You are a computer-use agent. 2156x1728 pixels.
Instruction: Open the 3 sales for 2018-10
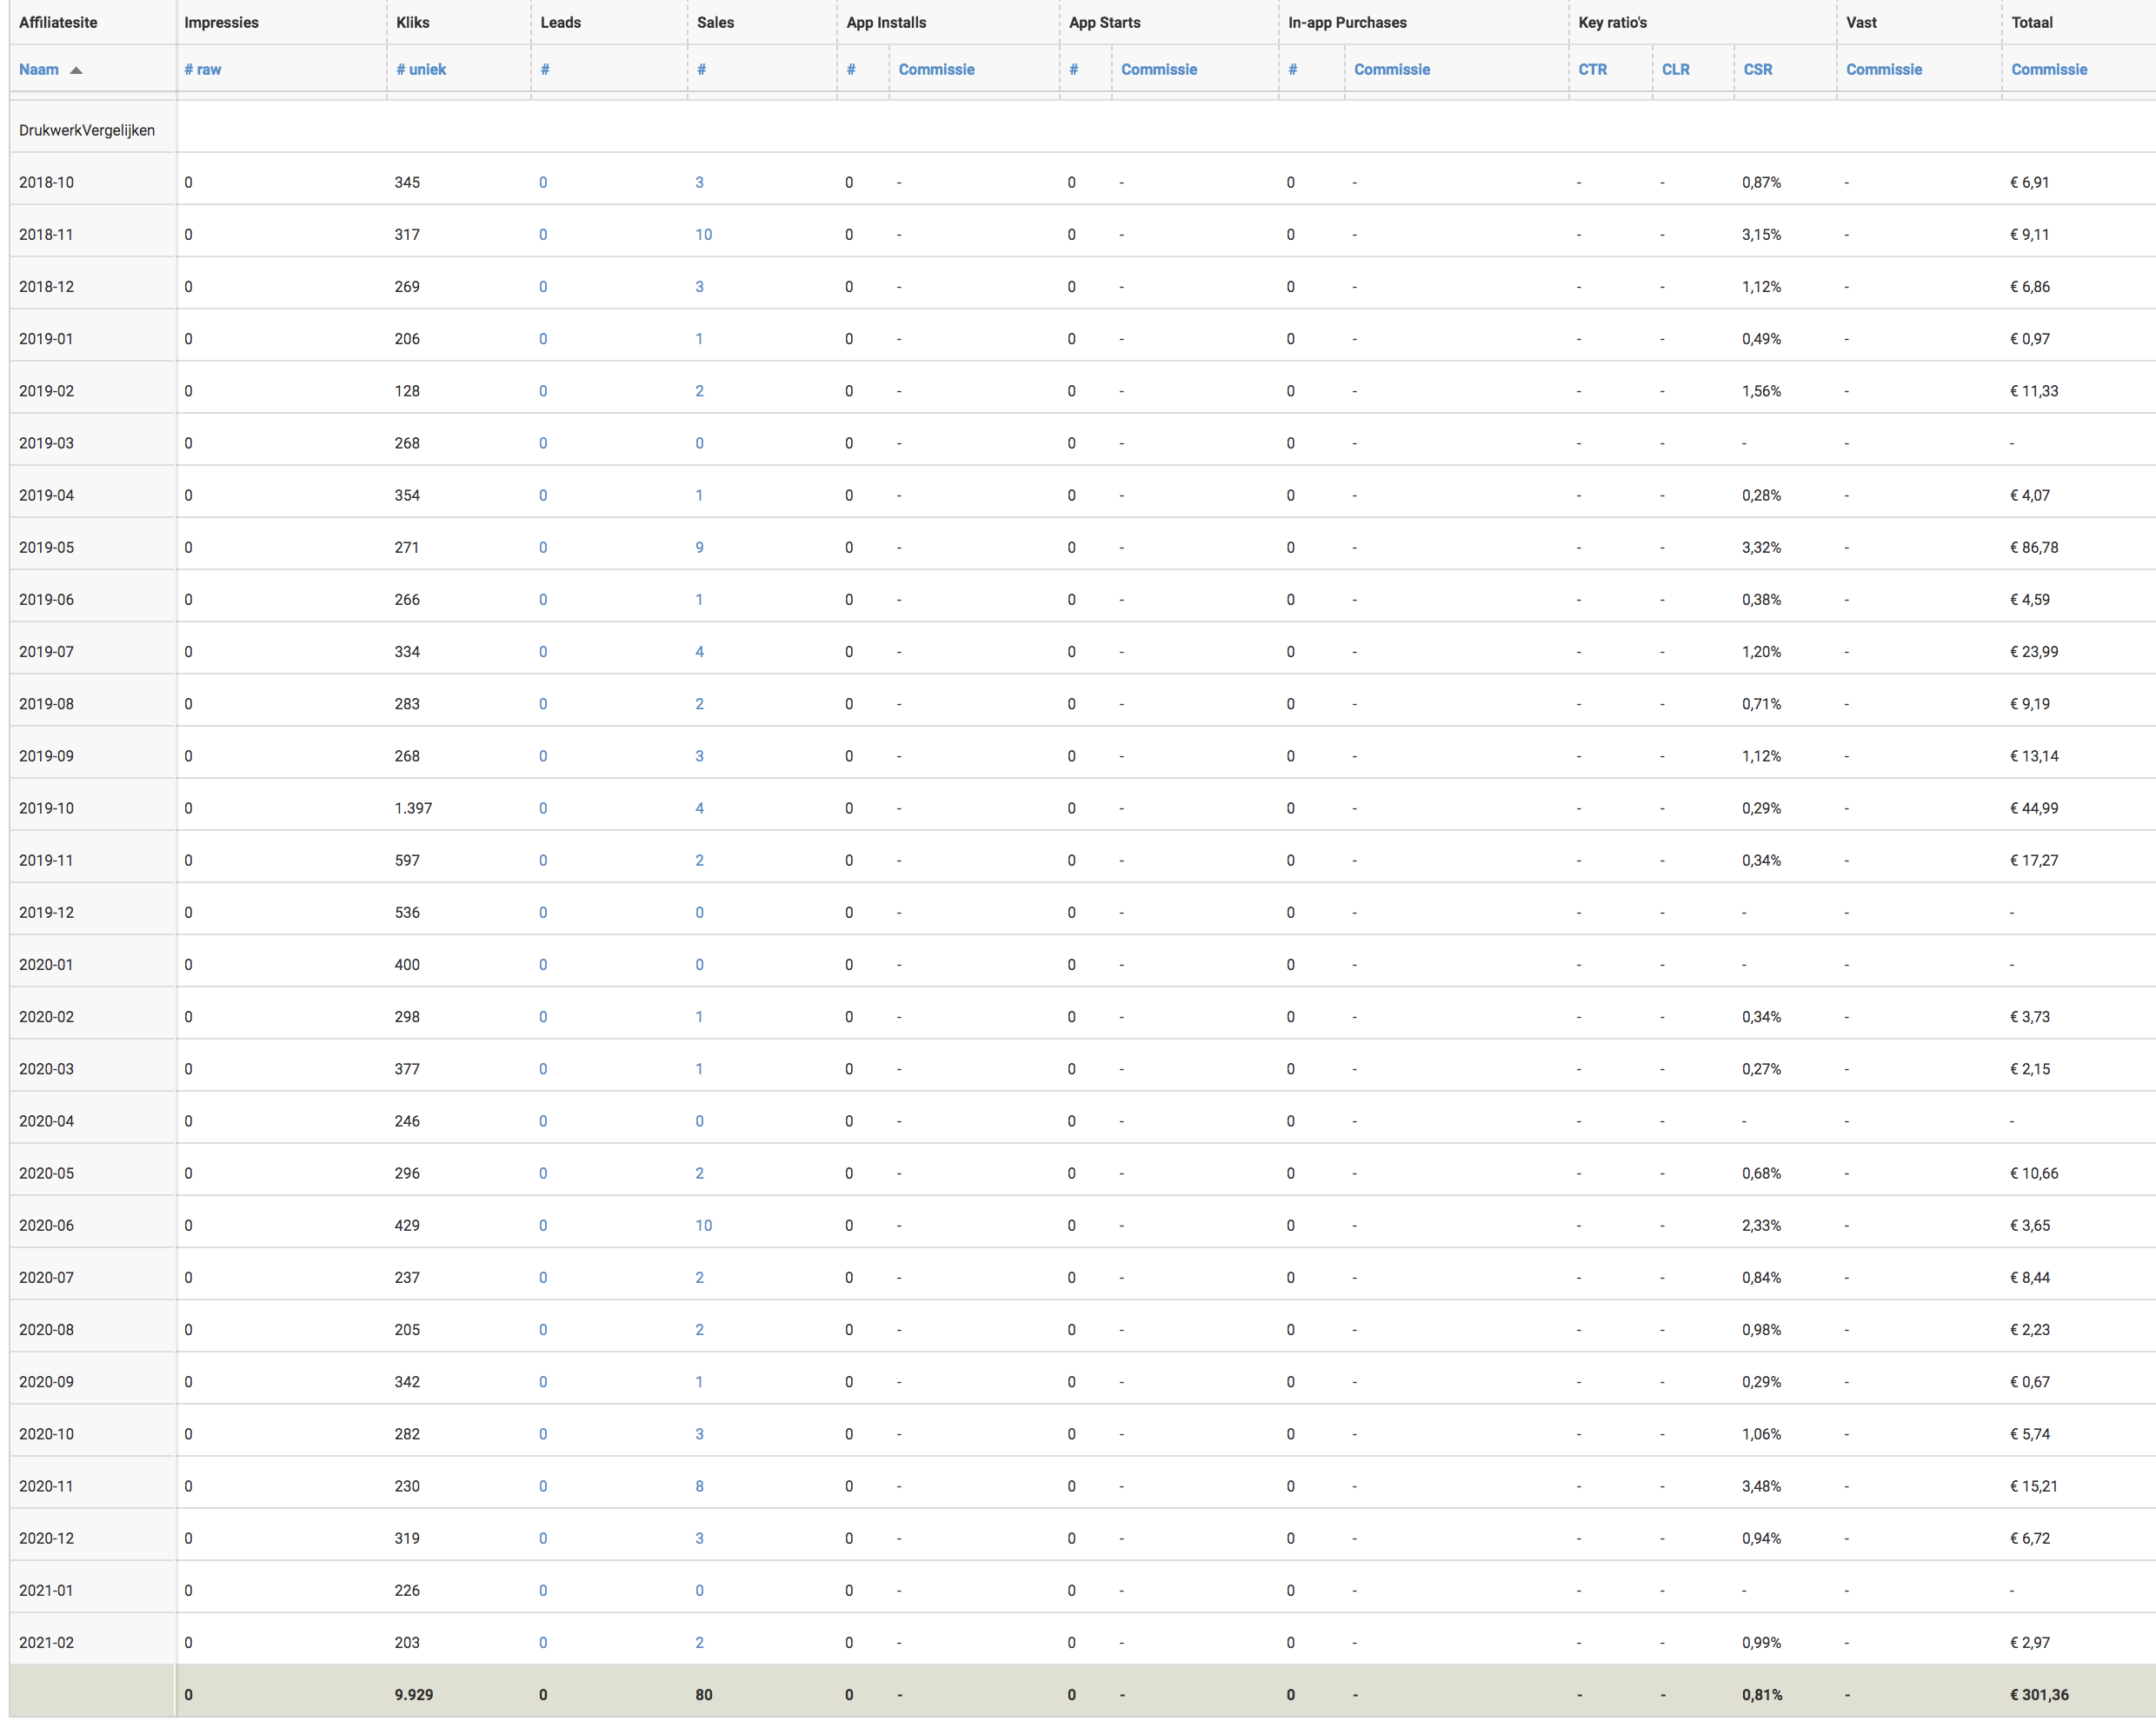click(x=700, y=182)
